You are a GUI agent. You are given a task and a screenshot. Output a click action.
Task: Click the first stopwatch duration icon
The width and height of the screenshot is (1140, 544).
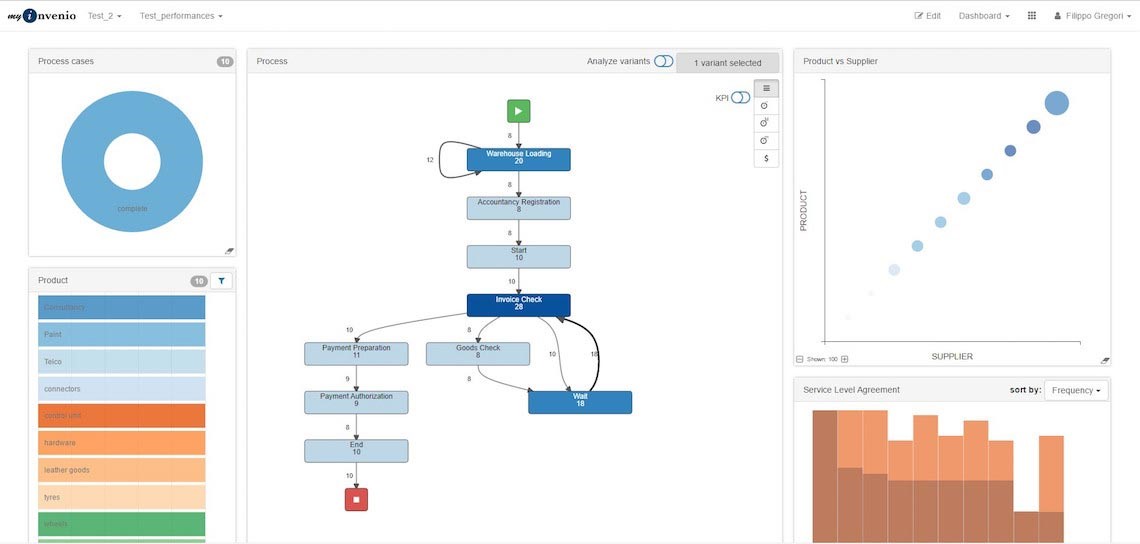coord(765,106)
